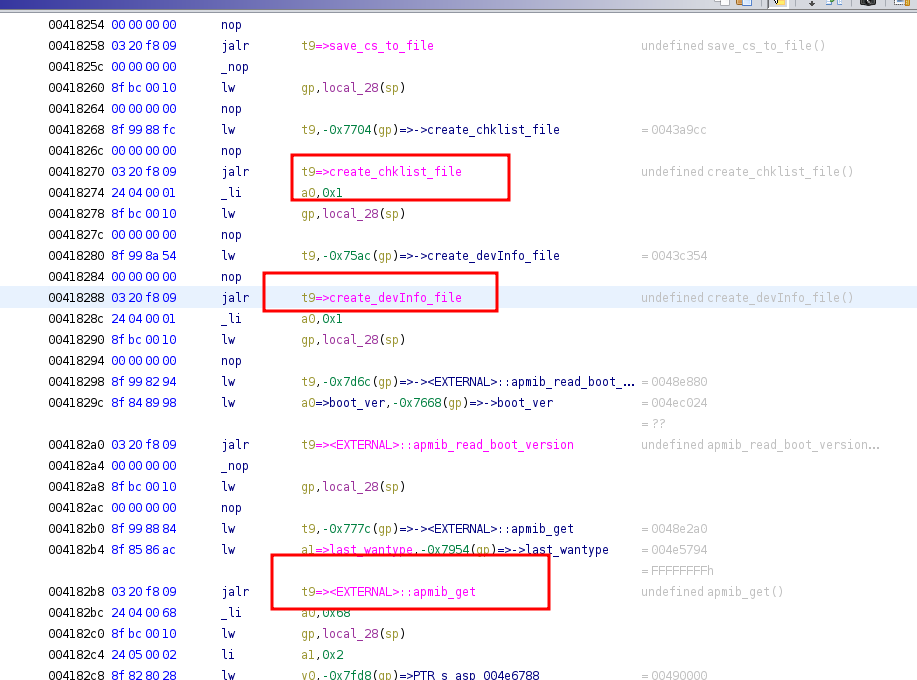Click the orange-and-blue copy toolbar icon
The image size is (917, 680).
pyautogui.click(x=745, y=4)
